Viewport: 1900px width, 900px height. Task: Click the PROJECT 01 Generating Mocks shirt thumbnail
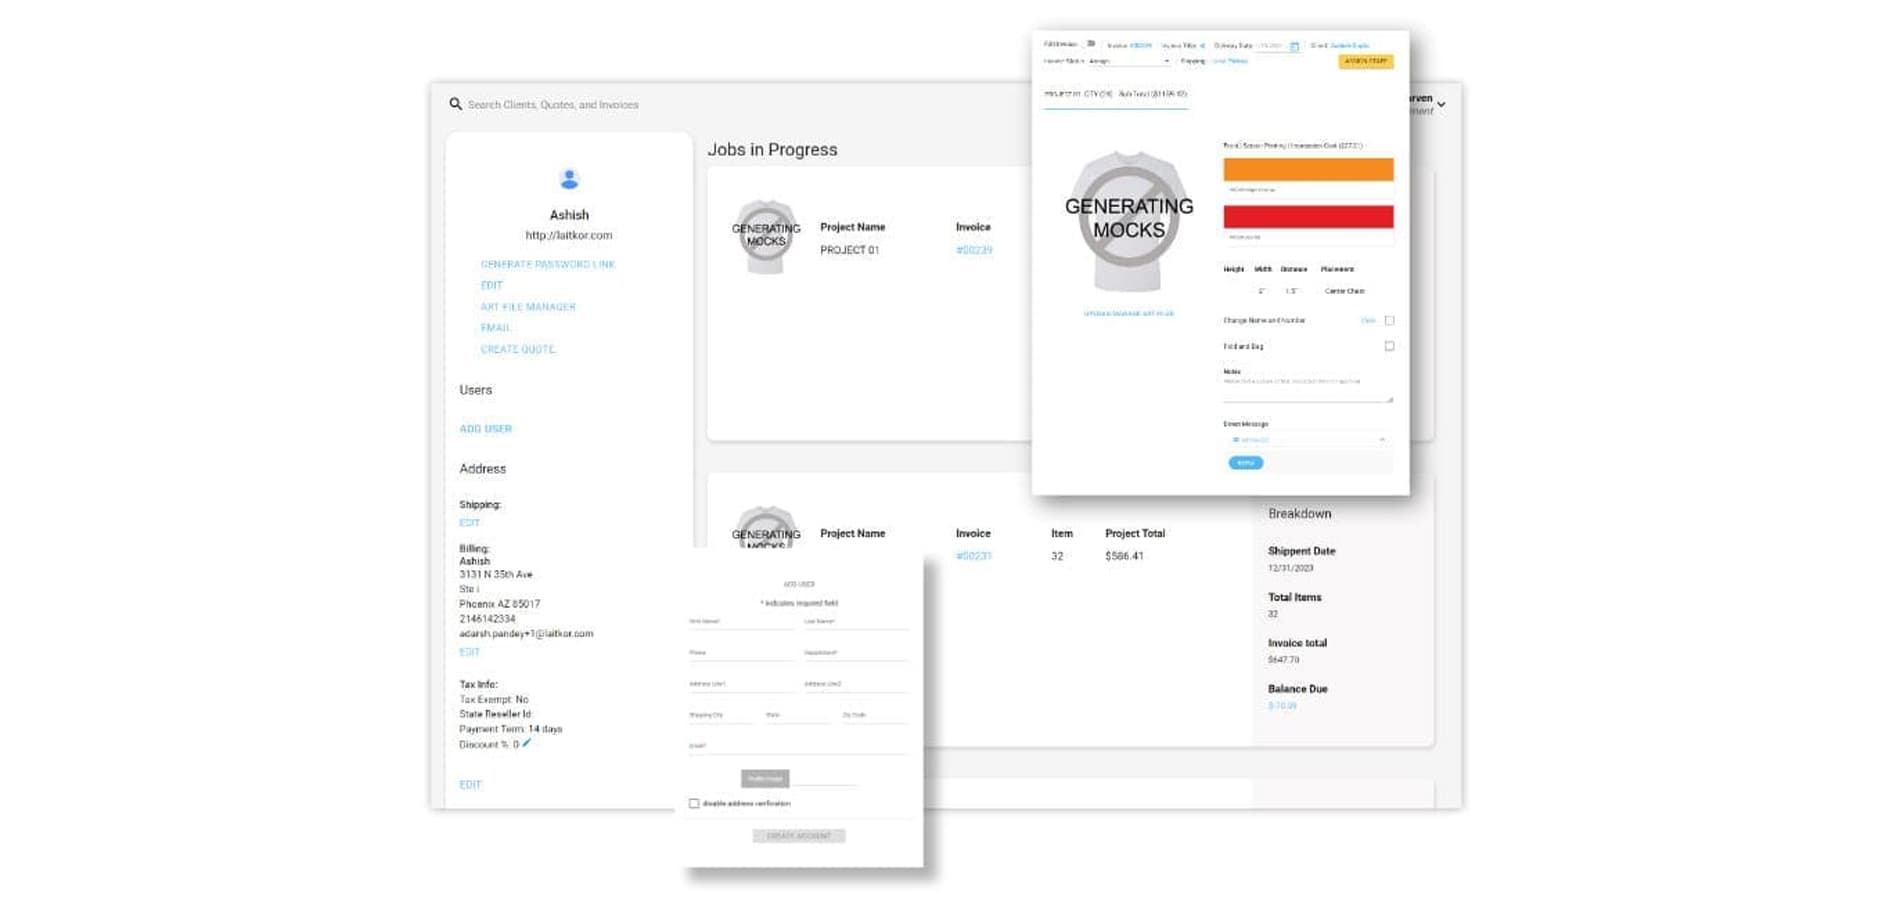click(x=766, y=237)
